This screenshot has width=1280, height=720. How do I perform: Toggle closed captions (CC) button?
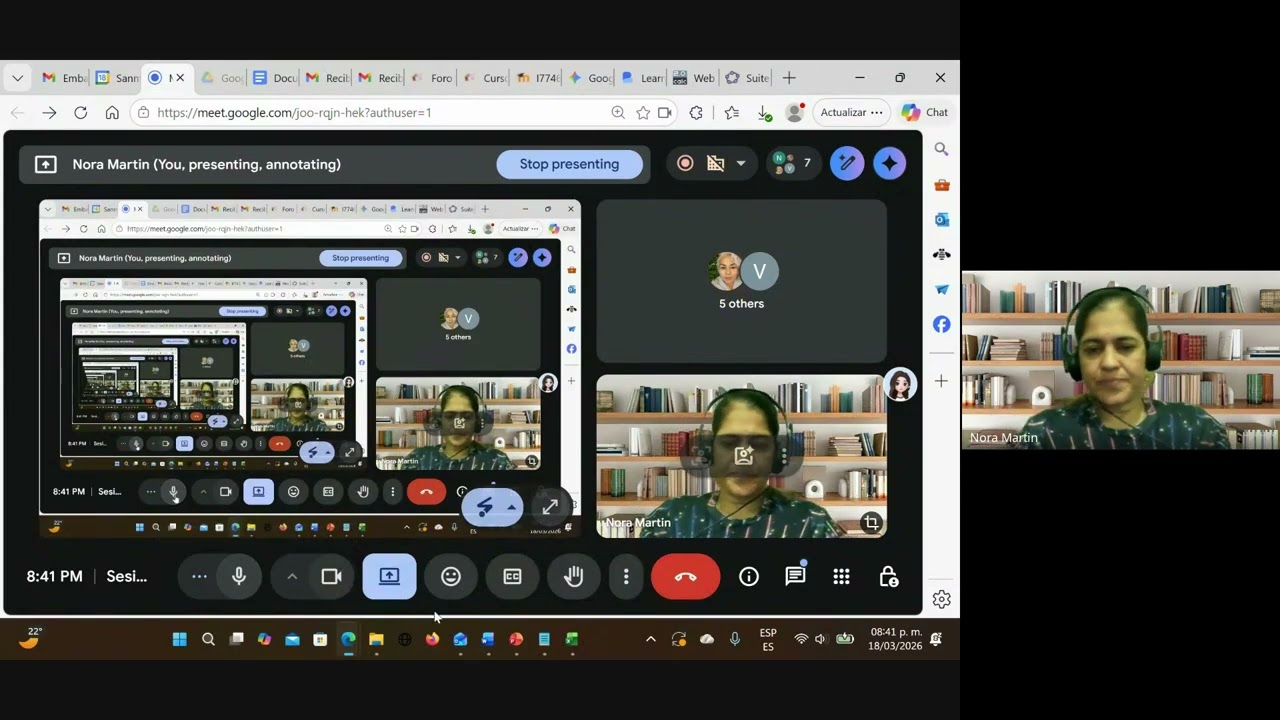(x=512, y=577)
